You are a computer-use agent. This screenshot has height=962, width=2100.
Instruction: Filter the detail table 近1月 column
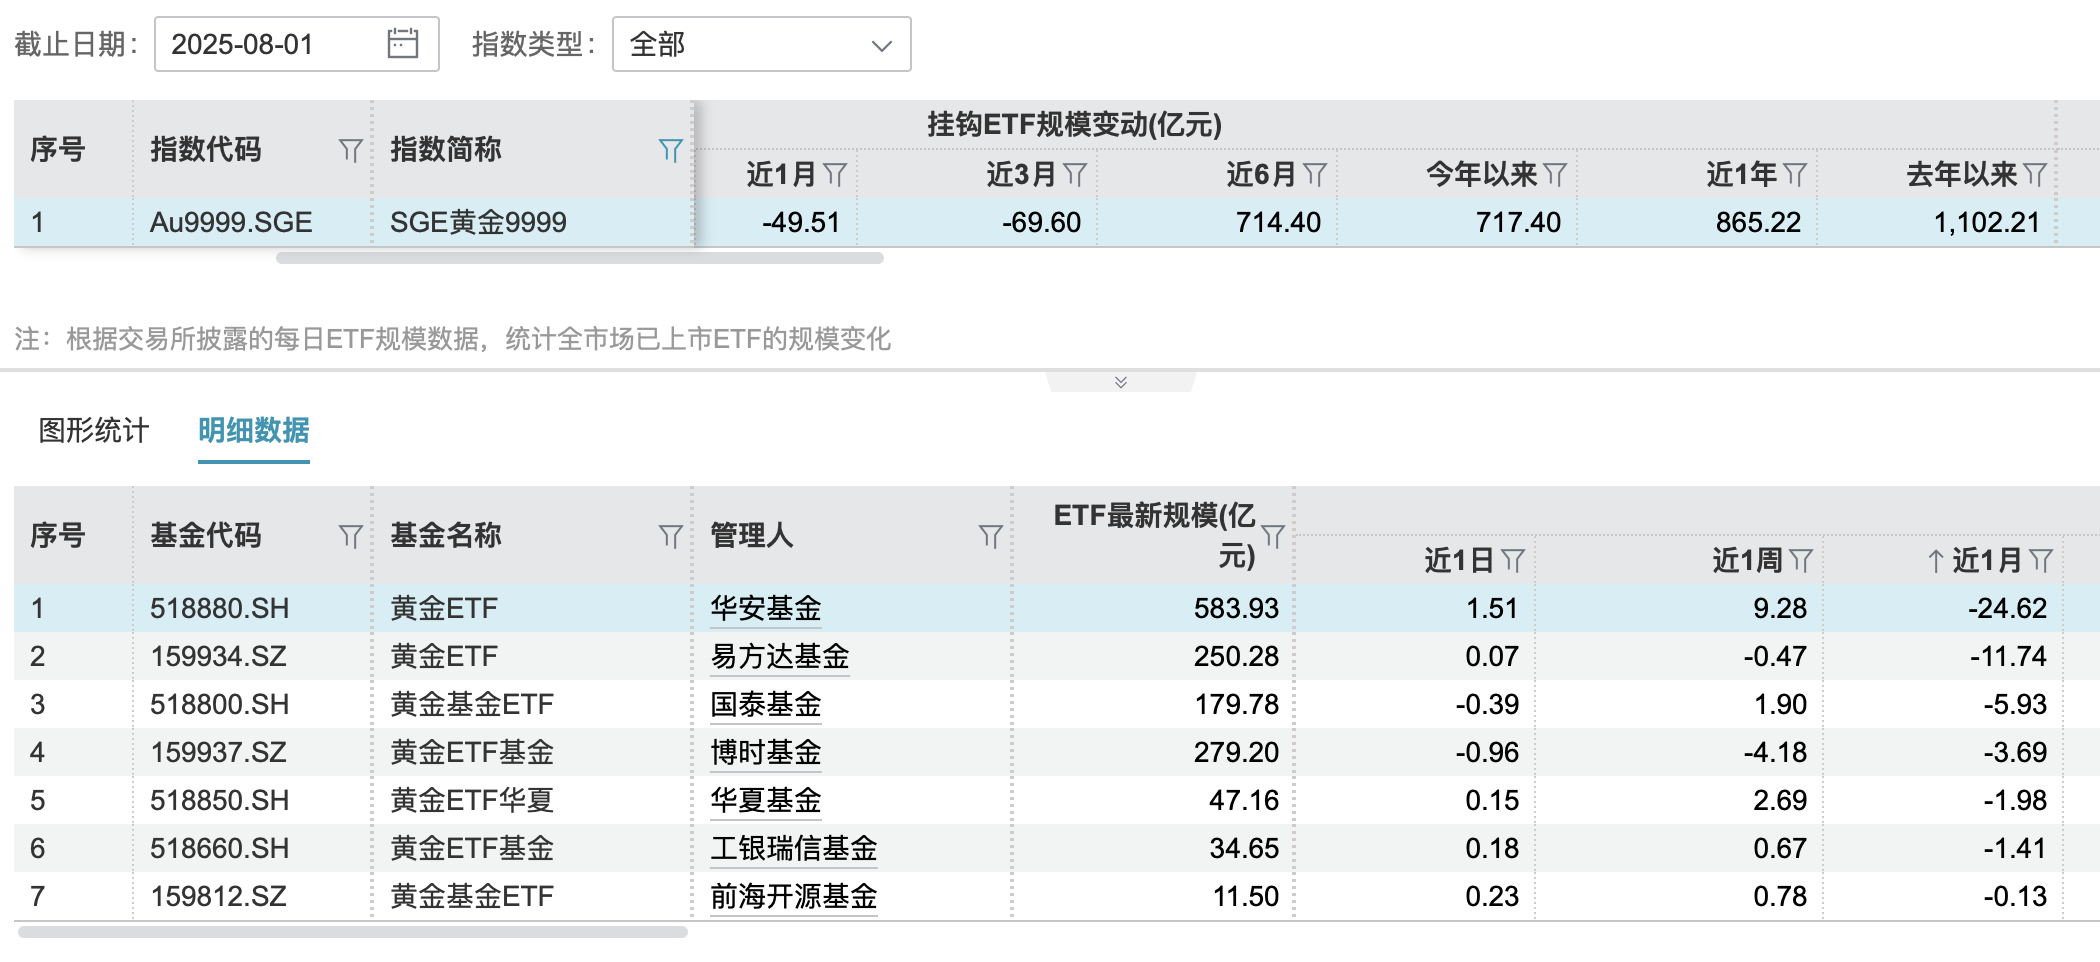tap(2041, 561)
